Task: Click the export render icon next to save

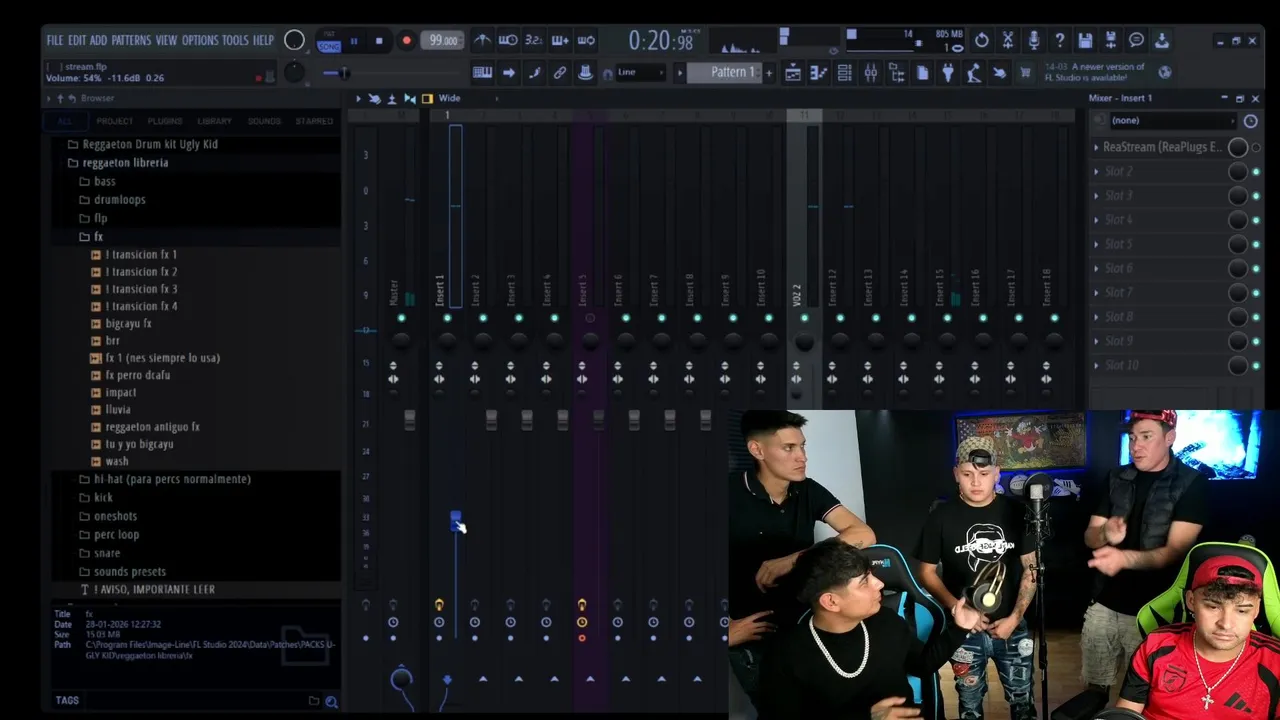Action: click(1110, 40)
